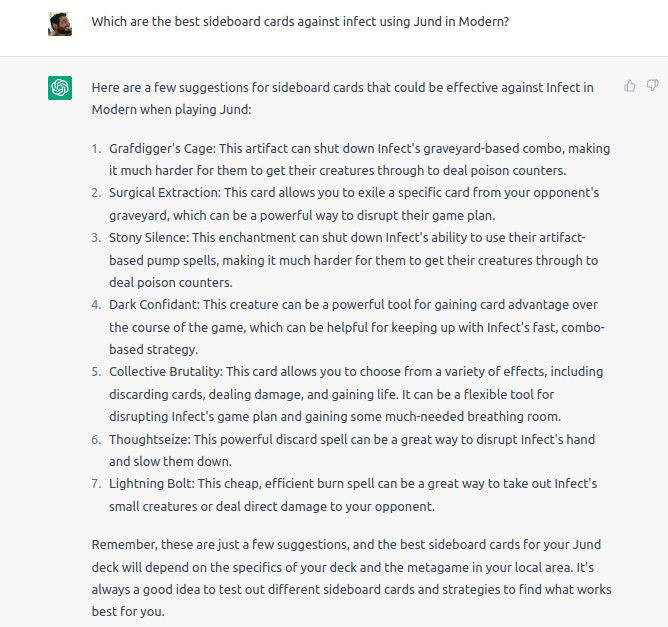
Task: Click the thumbs up feedback icon
Action: [x=629, y=86]
